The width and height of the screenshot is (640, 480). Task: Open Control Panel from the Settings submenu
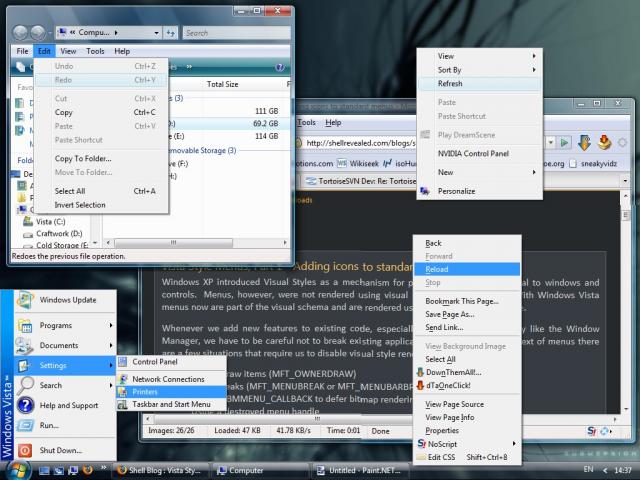coord(171,362)
